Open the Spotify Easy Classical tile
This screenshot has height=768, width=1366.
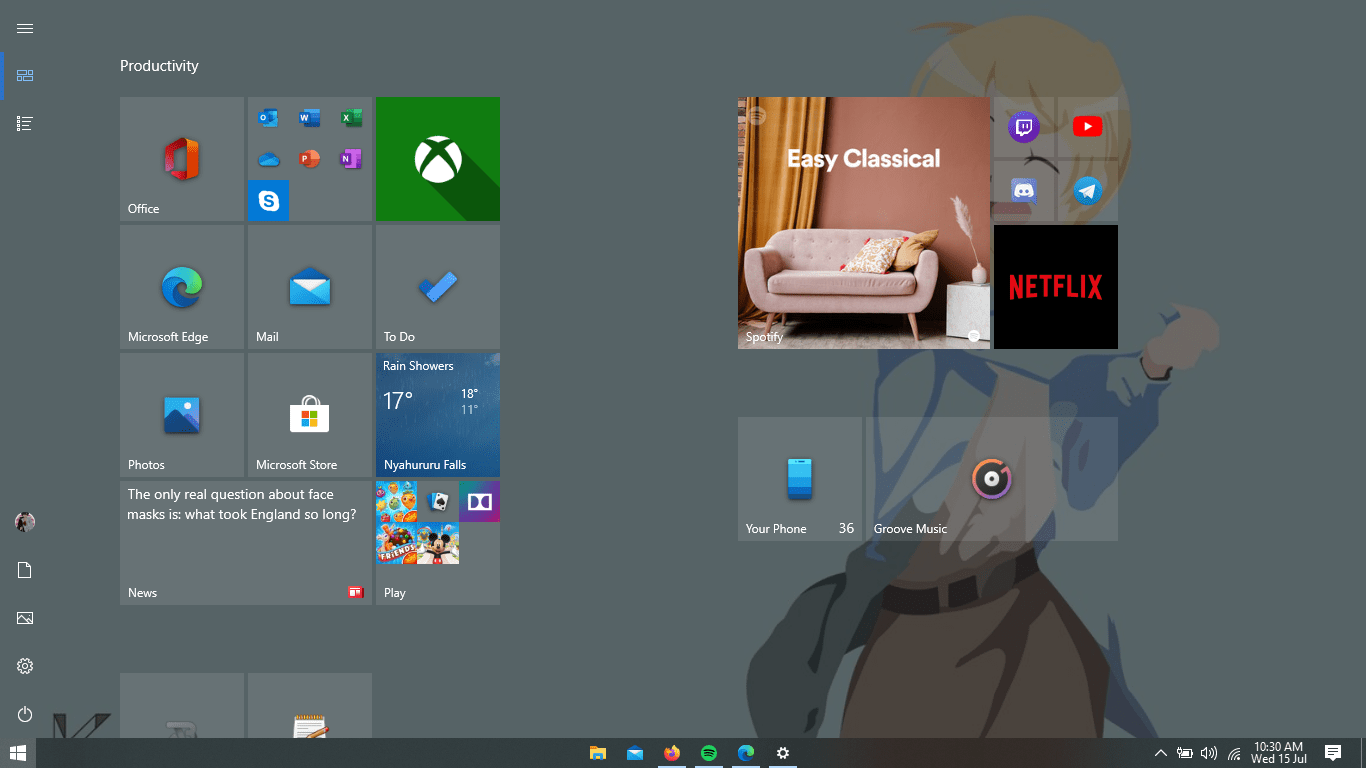coord(864,223)
